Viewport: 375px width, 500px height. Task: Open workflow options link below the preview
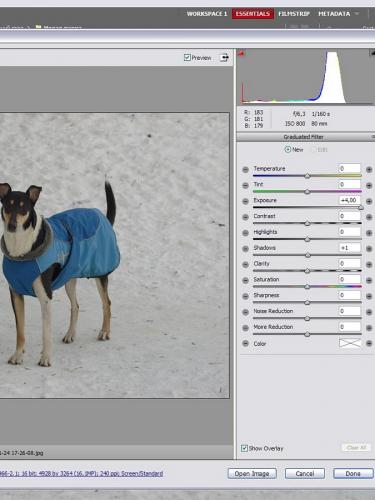81,473
